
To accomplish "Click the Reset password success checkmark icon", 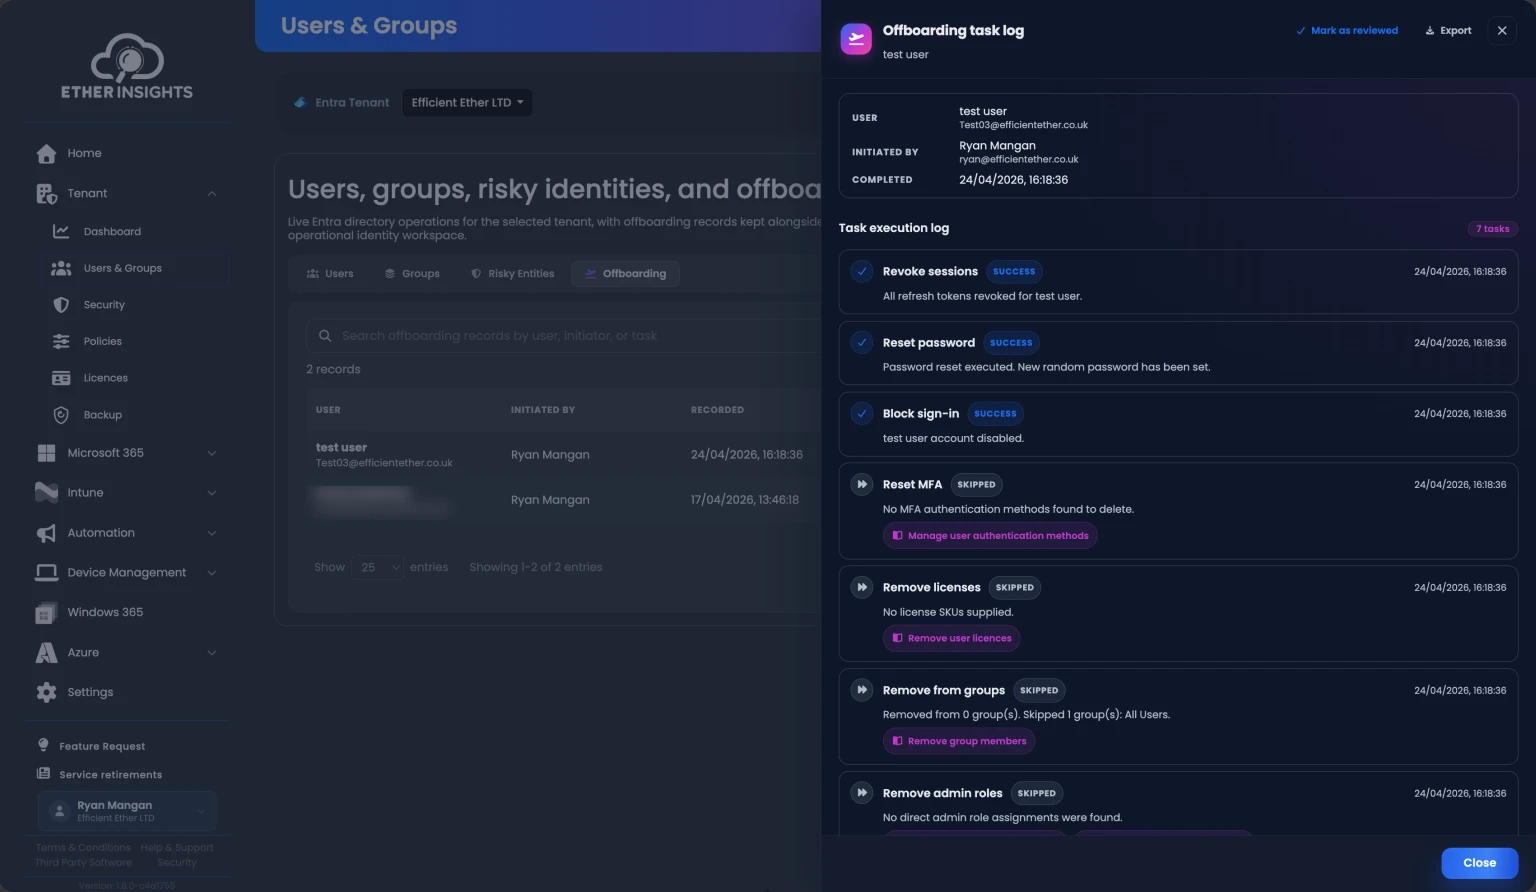I will pyautogui.click(x=861, y=342).
